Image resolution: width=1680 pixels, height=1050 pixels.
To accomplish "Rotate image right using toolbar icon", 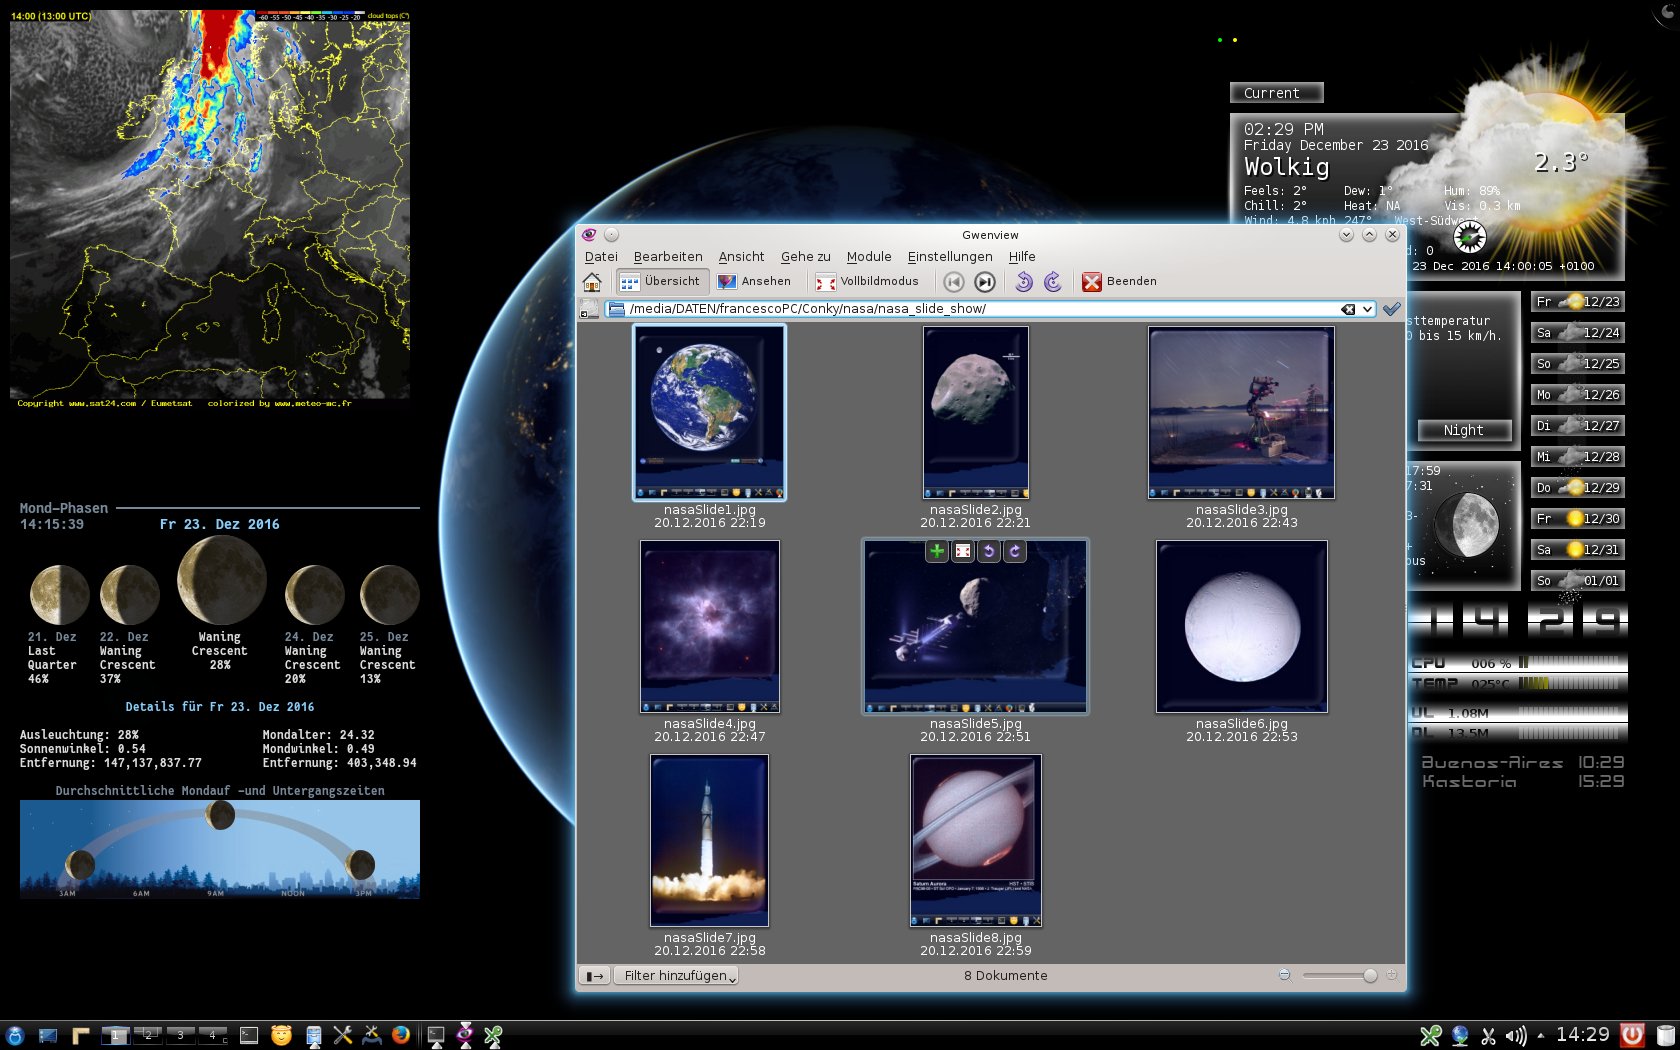I will point(1053,282).
